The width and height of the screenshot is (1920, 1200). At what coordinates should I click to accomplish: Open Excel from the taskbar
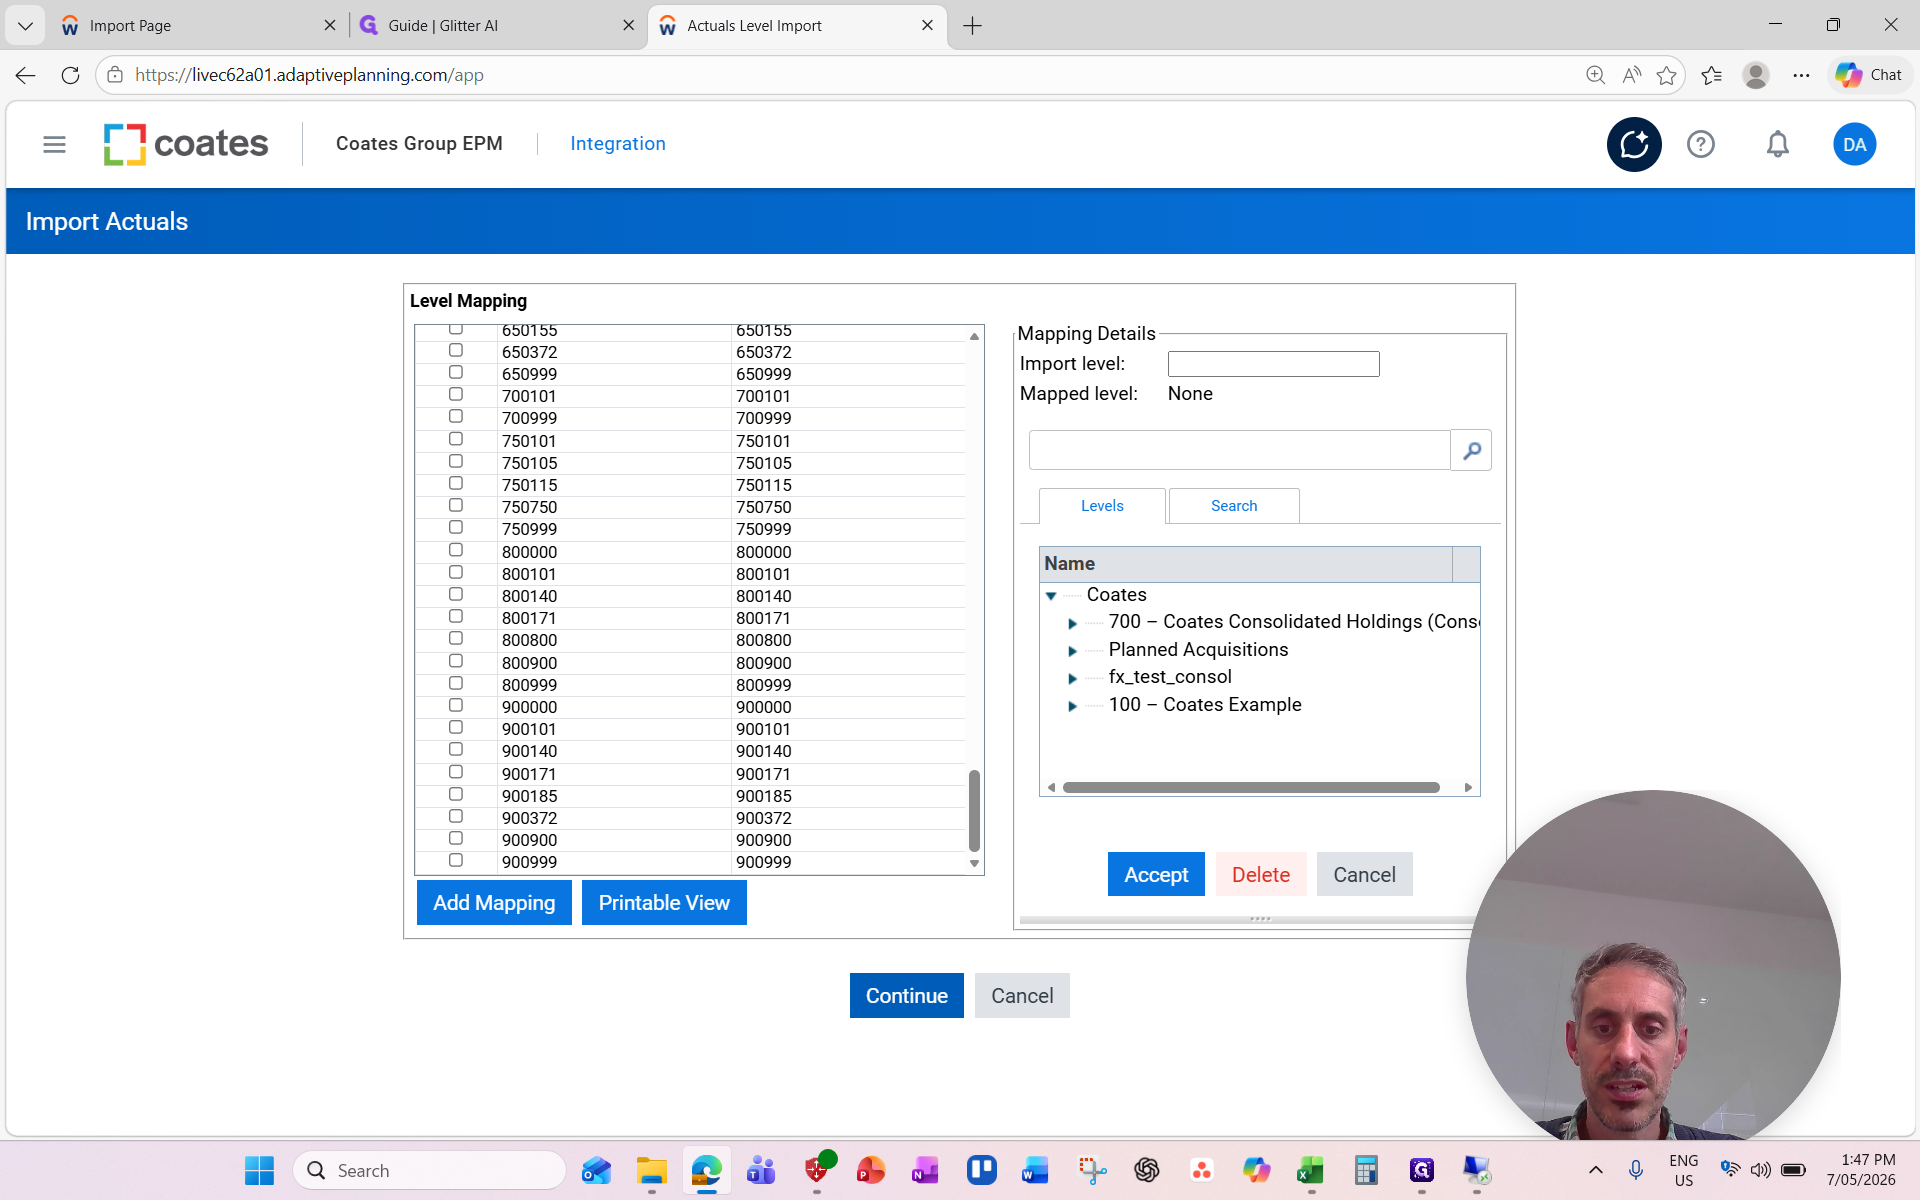(1310, 1170)
